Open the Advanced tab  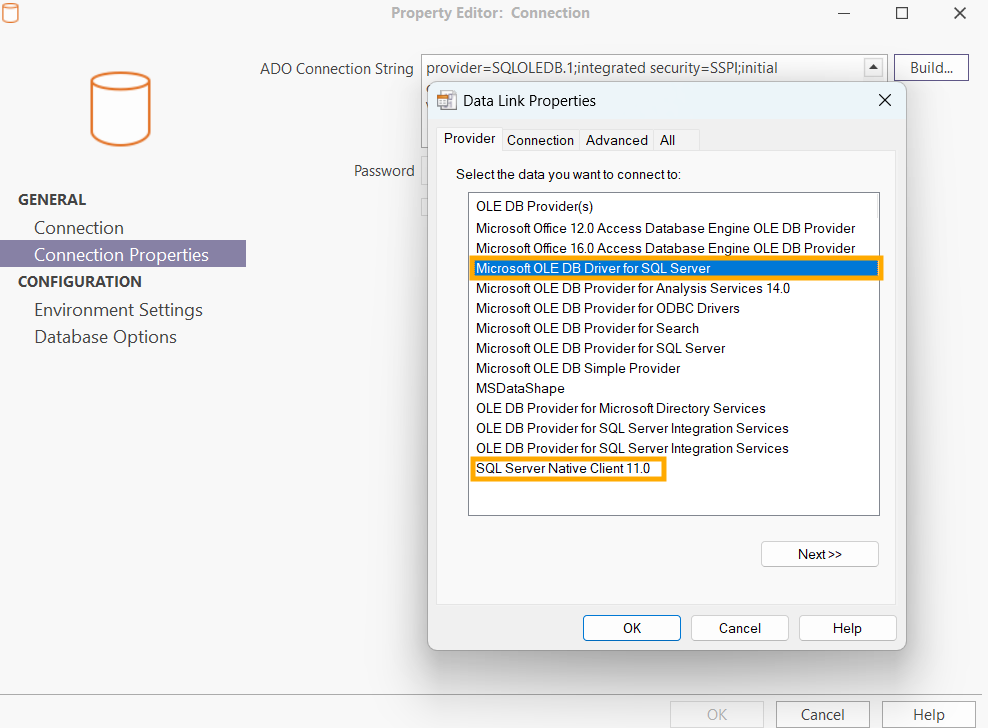616,140
